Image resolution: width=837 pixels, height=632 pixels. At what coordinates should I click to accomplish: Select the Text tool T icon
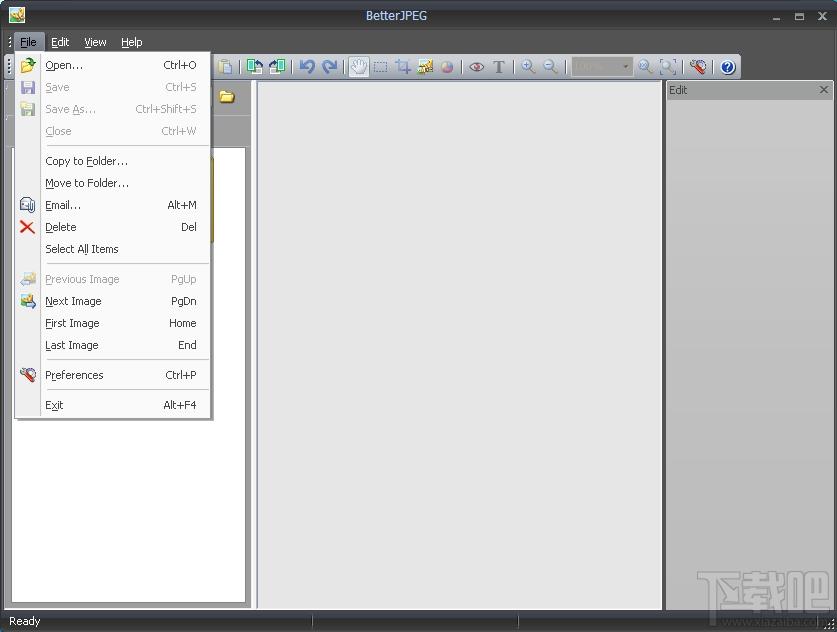pyautogui.click(x=499, y=67)
